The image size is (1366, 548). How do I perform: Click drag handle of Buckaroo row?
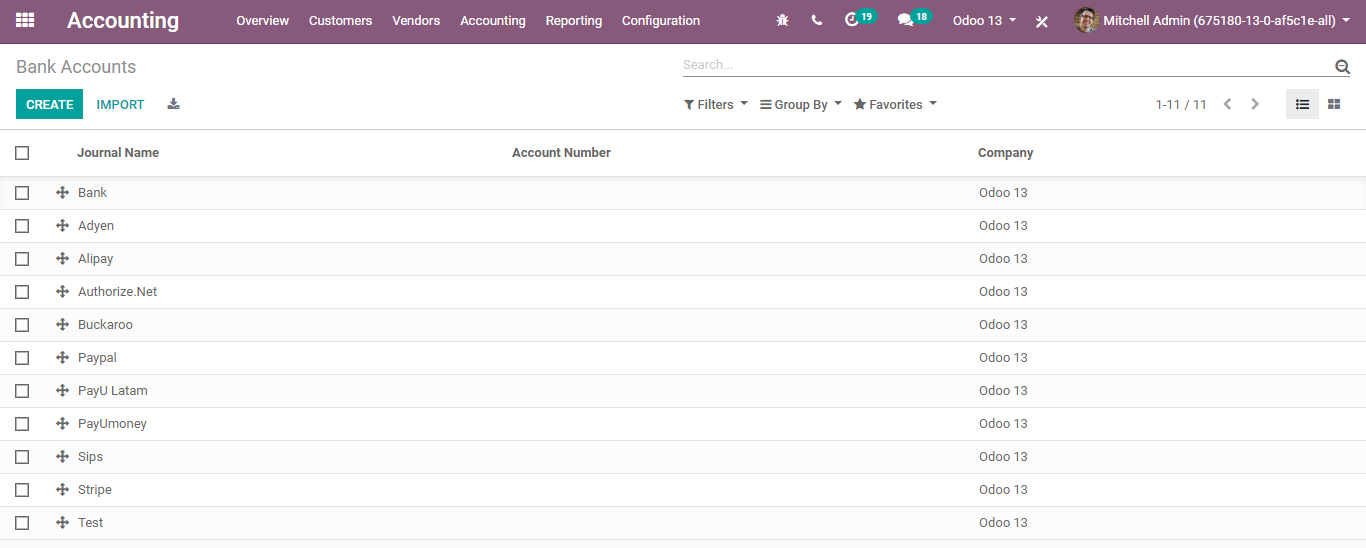62,324
